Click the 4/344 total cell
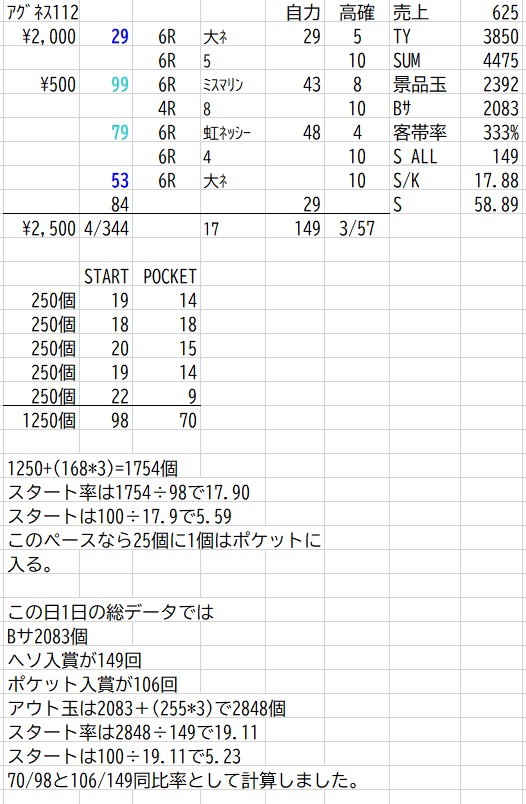526x804 pixels. [x=106, y=229]
